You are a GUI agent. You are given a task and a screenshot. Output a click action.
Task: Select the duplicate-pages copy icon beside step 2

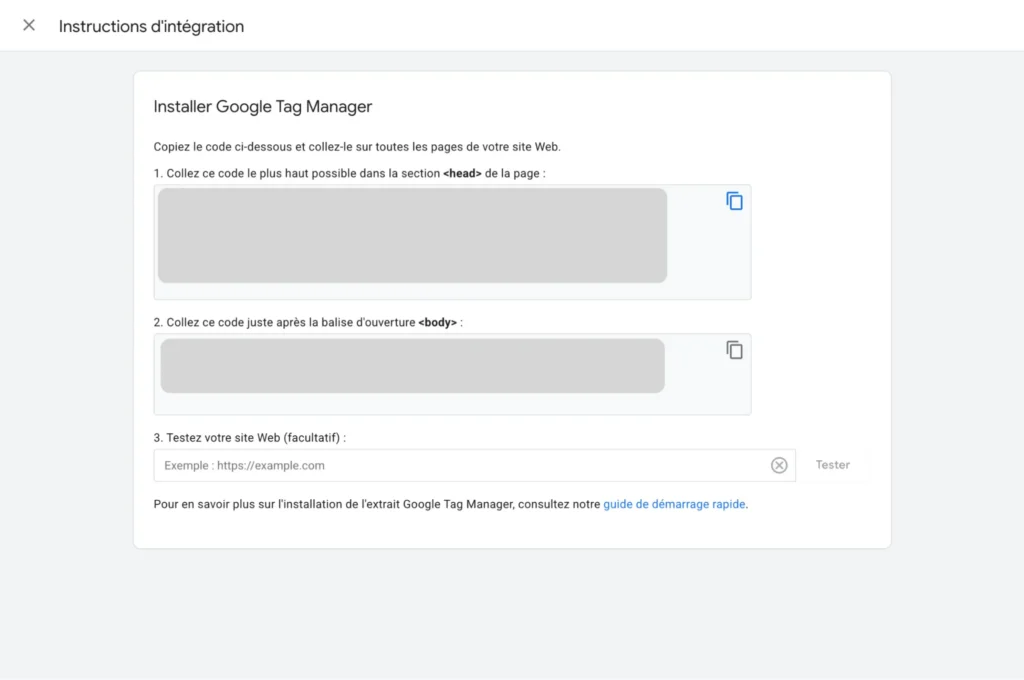[x=735, y=350]
